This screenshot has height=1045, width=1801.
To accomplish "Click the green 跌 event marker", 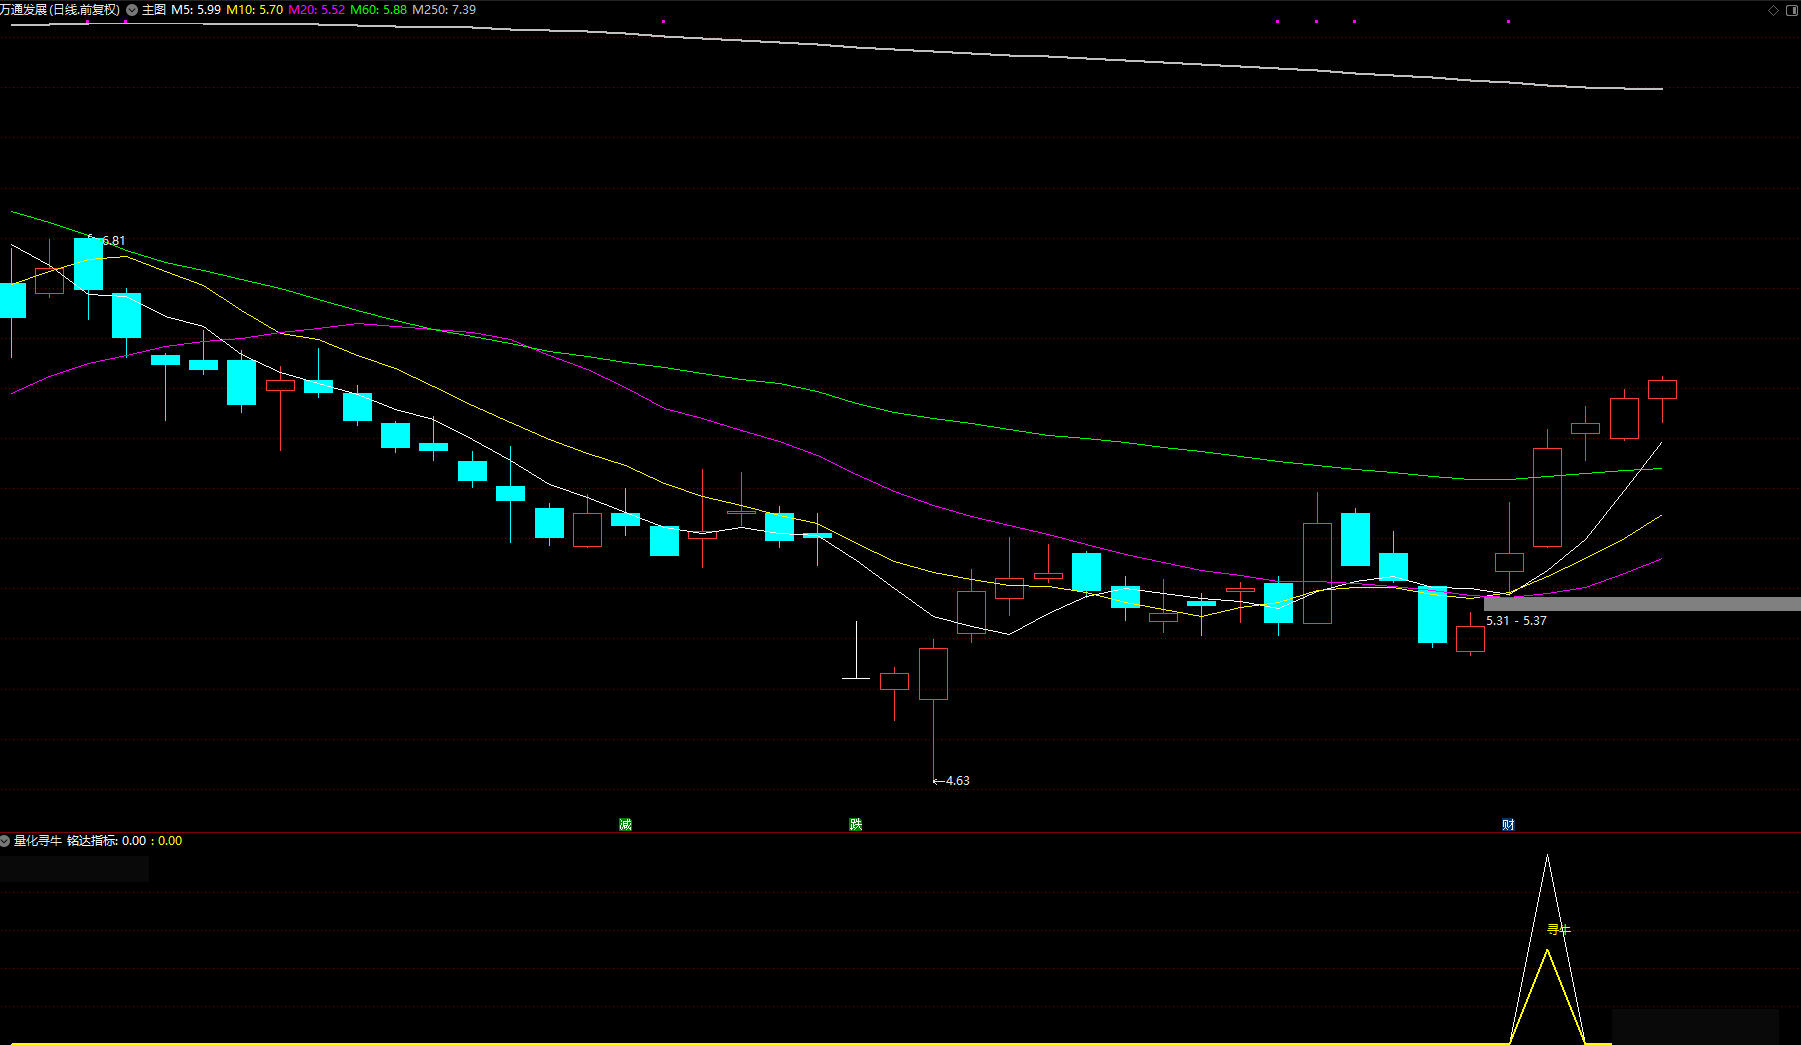I will pos(855,824).
